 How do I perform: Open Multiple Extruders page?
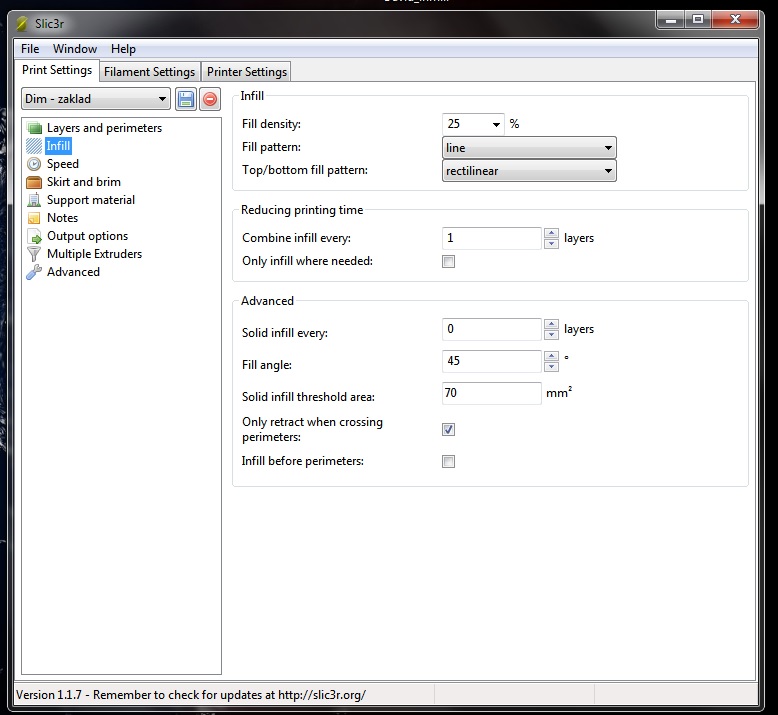pos(94,254)
